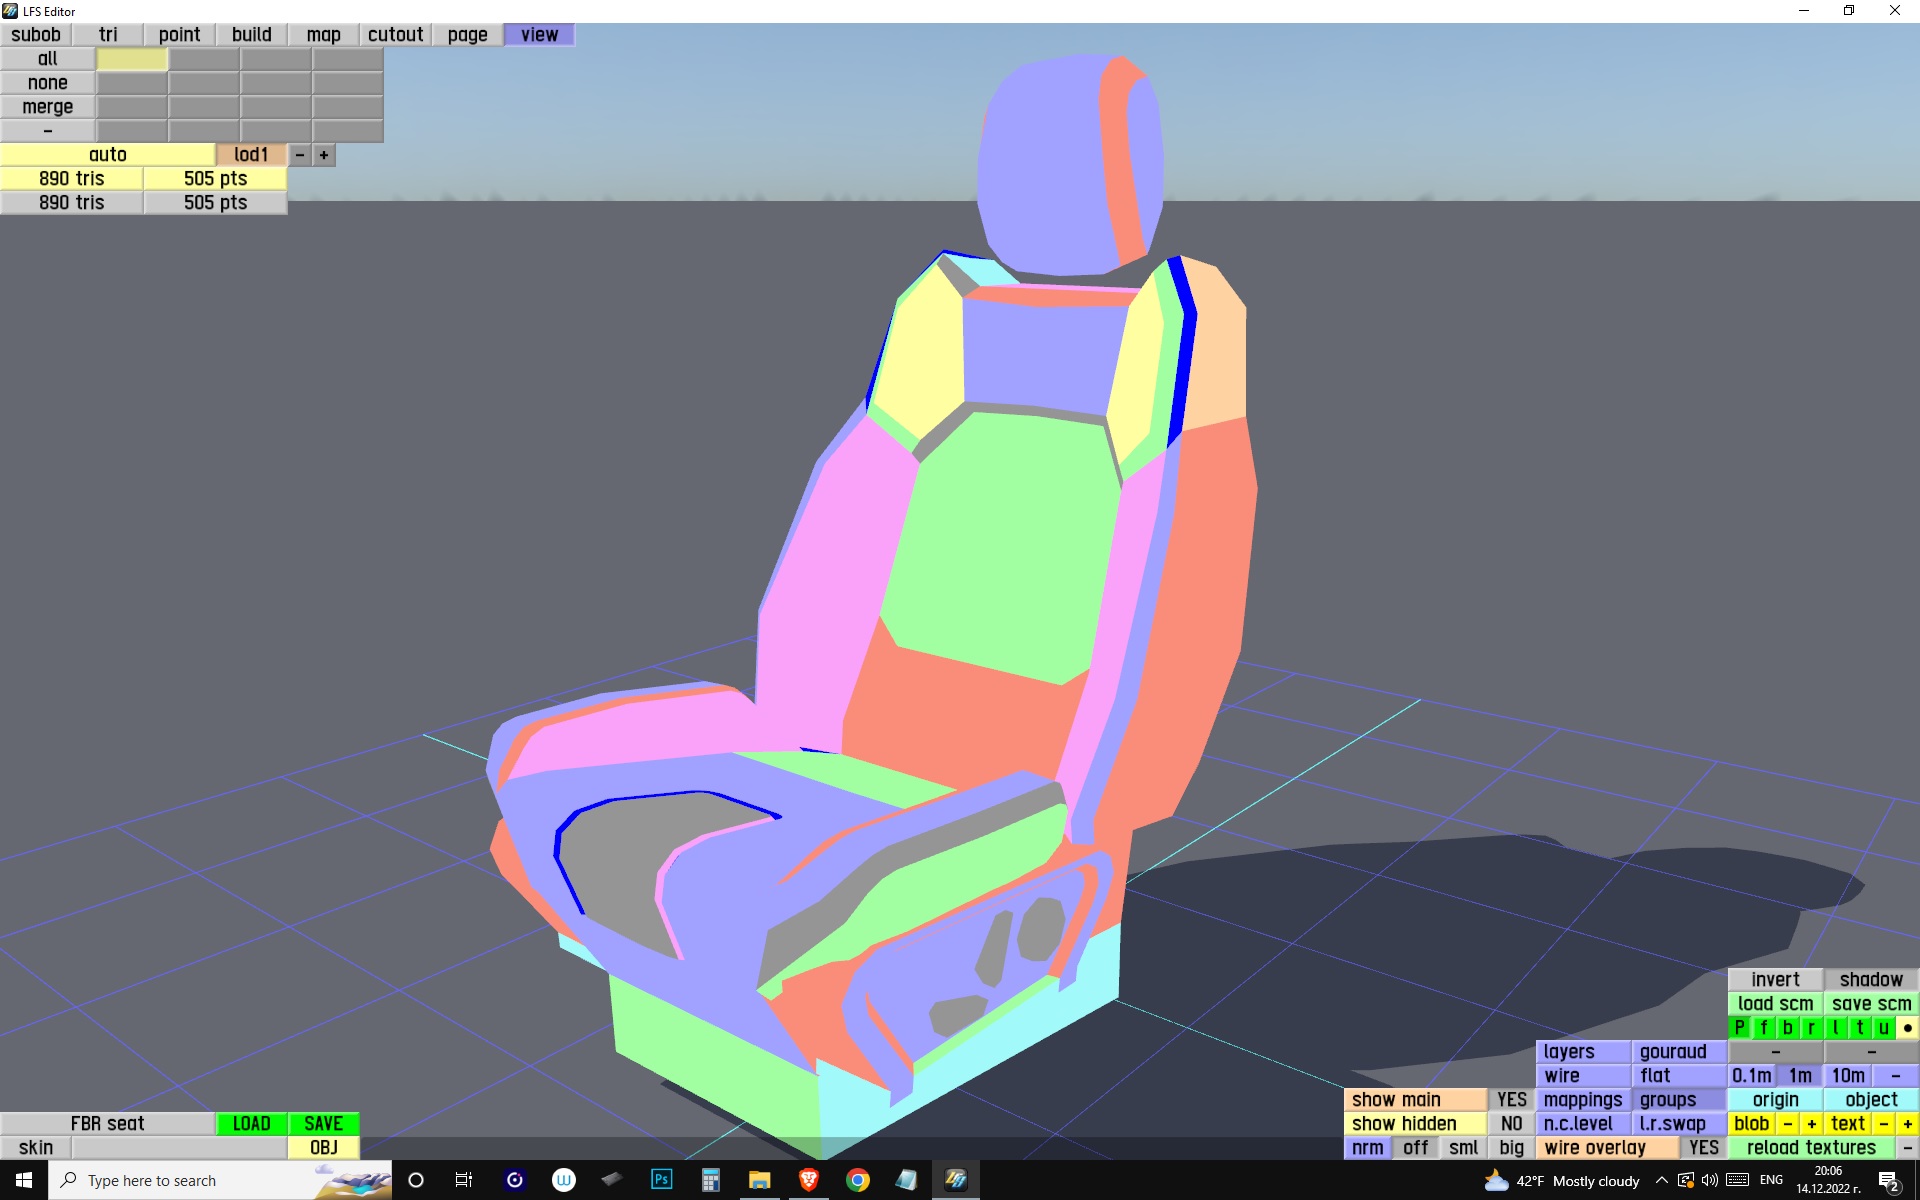Image resolution: width=1920 pixels, height=1200 pixels.
Task: Click the black dot view button
Action: (x=1907, y=1028)
